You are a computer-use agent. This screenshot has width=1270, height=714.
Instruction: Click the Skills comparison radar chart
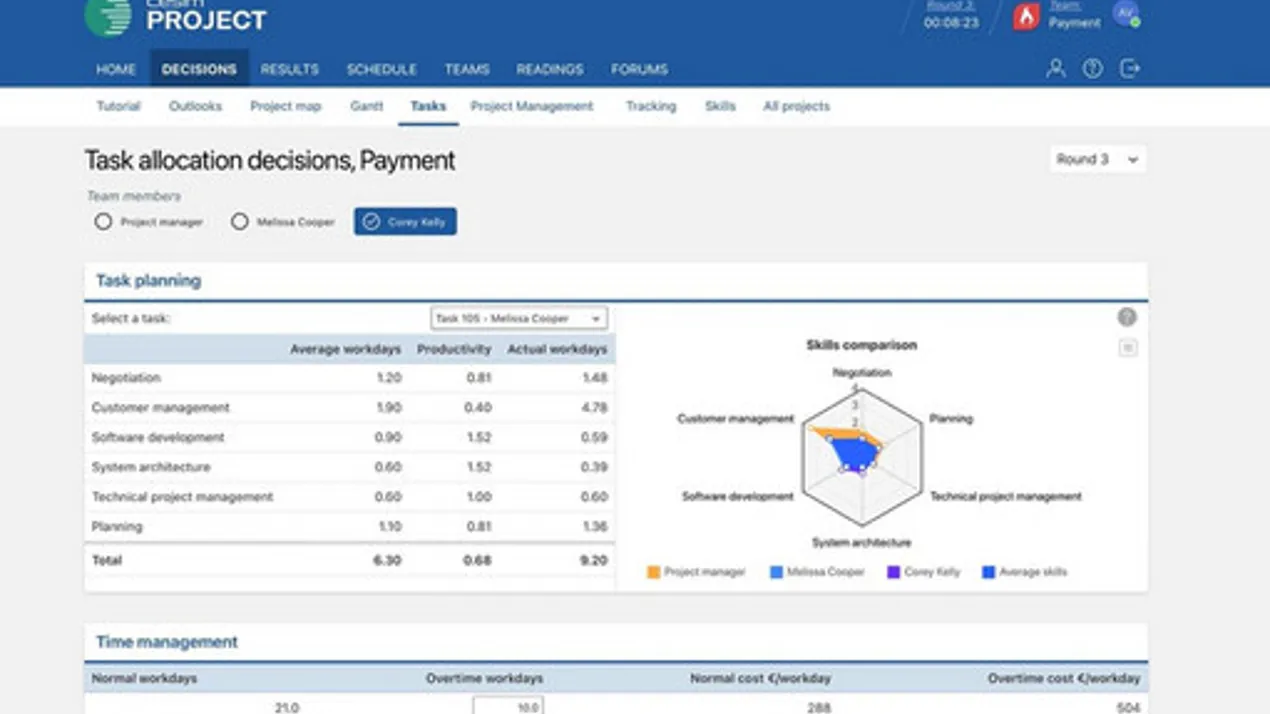click(861, 457)
